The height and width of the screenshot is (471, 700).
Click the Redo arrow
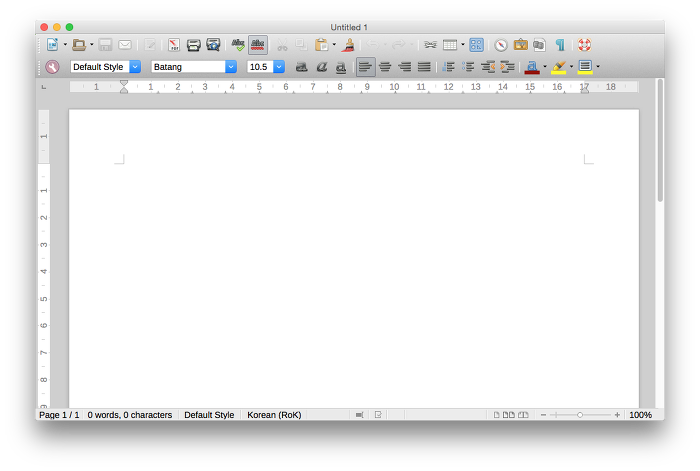click(x=399, y=45)
